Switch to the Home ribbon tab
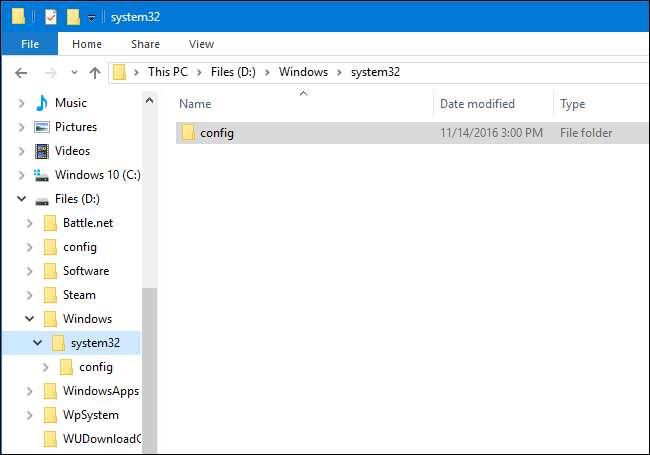This screenshot has height=455, width=650. (86, 44)
